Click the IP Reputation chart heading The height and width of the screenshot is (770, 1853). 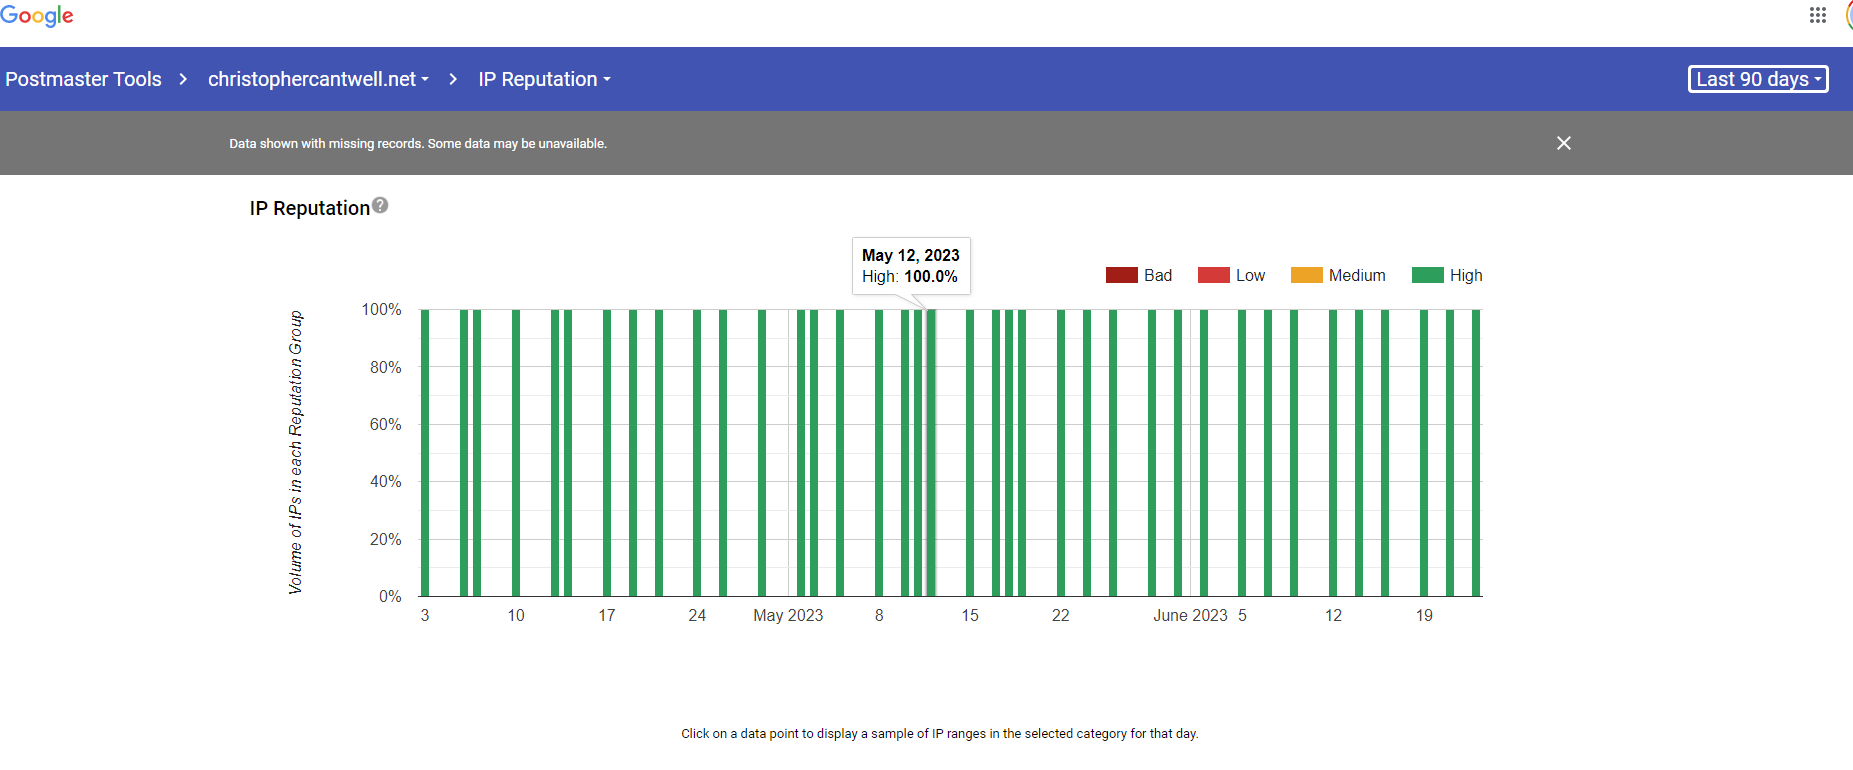click(310, 208)
